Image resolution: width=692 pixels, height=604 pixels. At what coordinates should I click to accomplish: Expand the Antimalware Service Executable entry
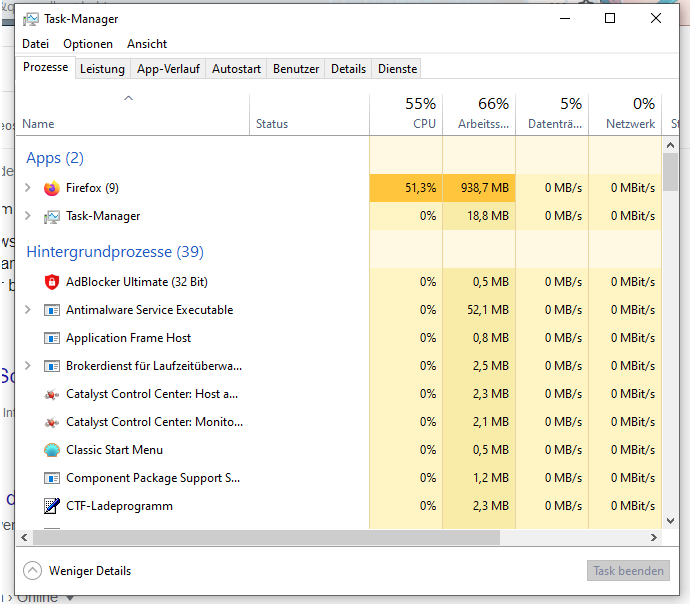click(28, 310)
